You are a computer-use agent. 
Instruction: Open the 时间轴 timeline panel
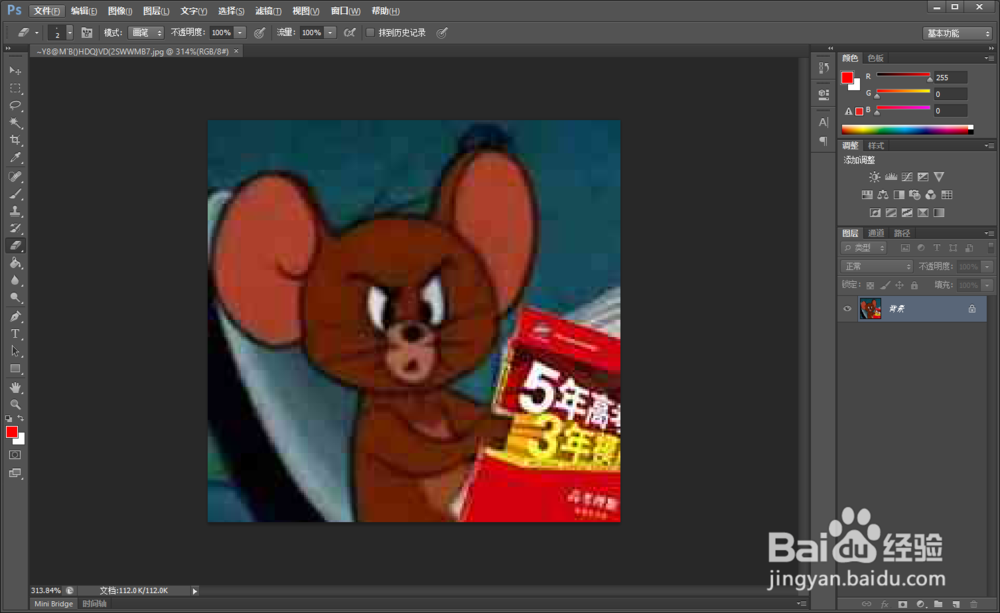pos(94,603)
